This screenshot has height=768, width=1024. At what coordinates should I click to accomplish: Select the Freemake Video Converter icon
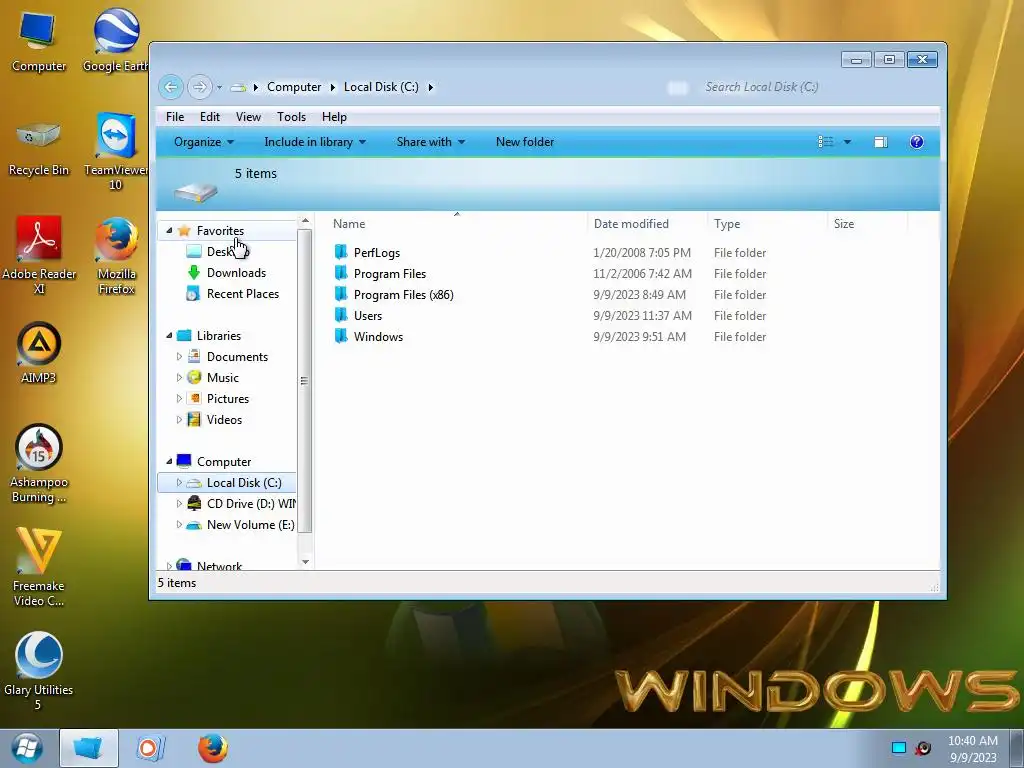tap(39, 567)
